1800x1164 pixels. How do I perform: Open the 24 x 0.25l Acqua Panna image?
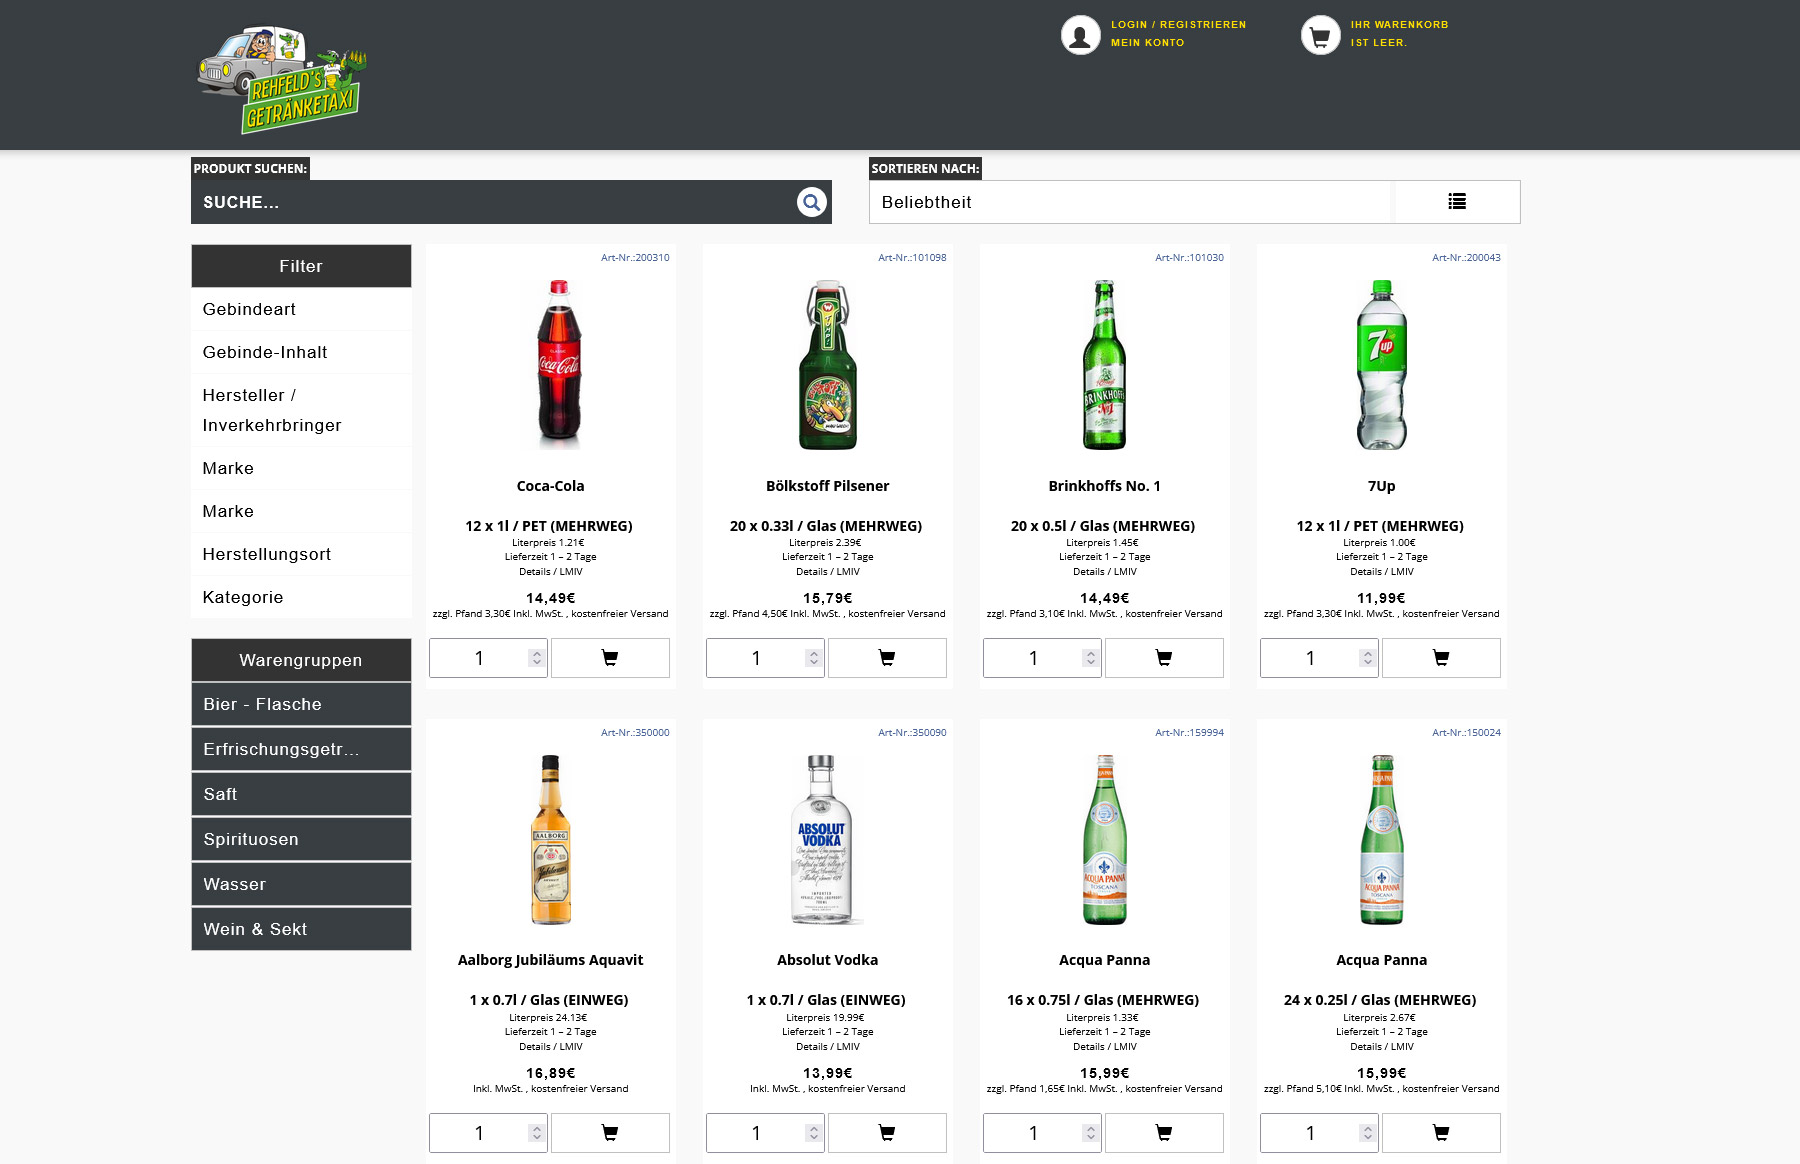1382,840
